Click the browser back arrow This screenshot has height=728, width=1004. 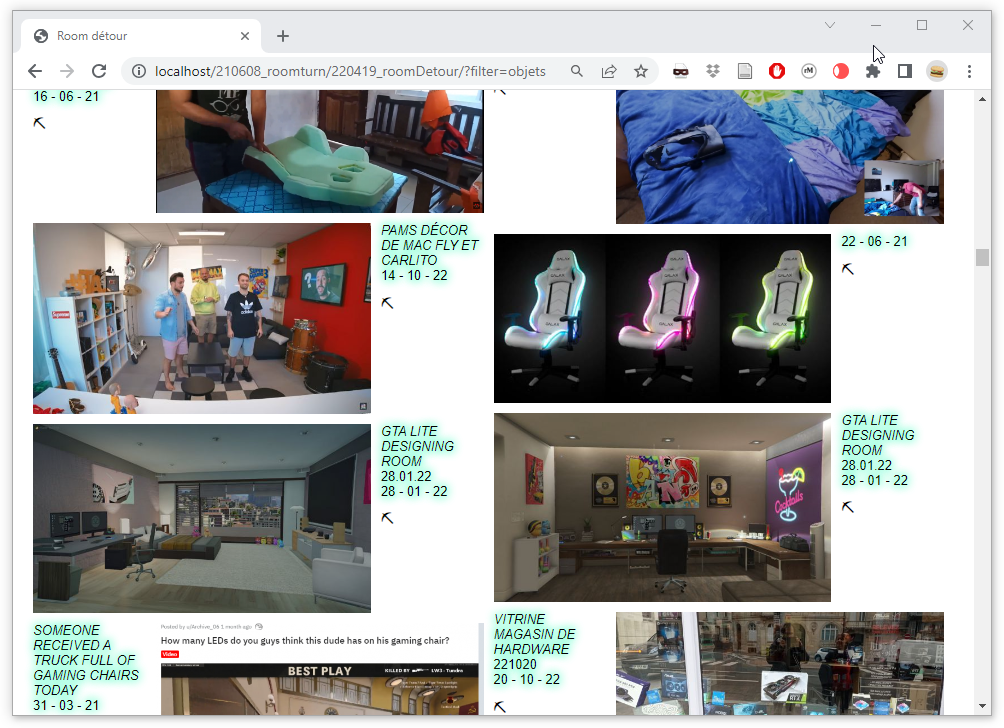pyautogui.click(x=35, y=71)
